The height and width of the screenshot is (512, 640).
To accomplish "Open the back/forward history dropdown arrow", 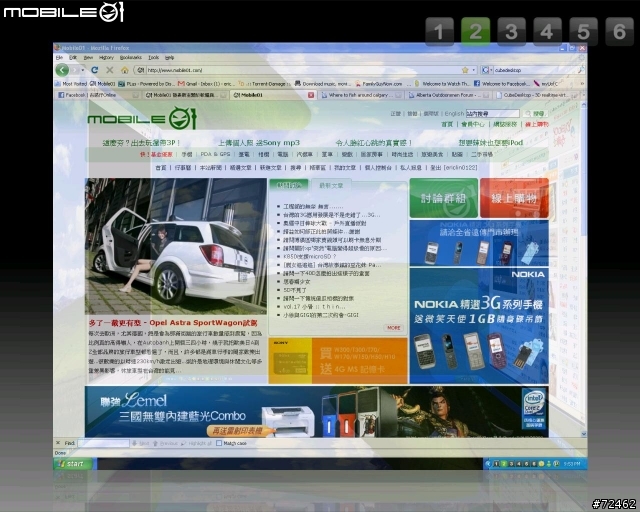I will pos(82,70).
